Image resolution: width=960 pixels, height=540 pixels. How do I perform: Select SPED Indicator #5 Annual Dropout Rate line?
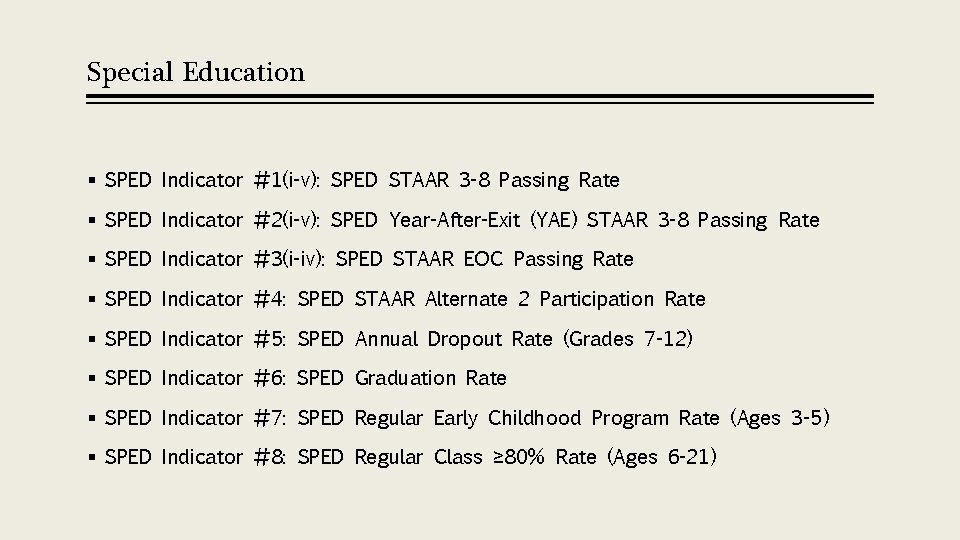399,339
